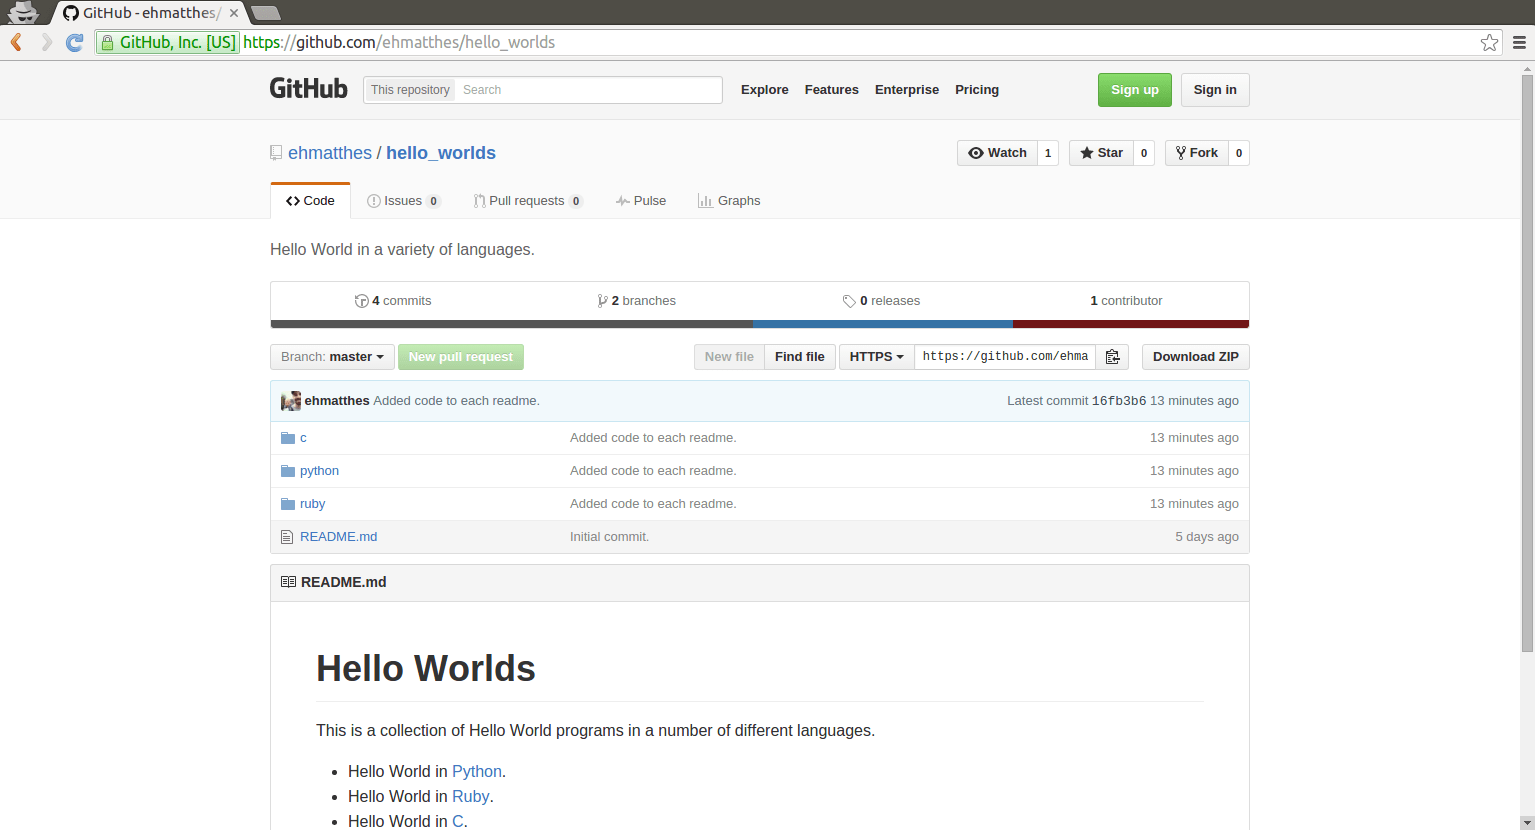
Task: Click the gray segment of the language bar
Action: coord(512,324)
